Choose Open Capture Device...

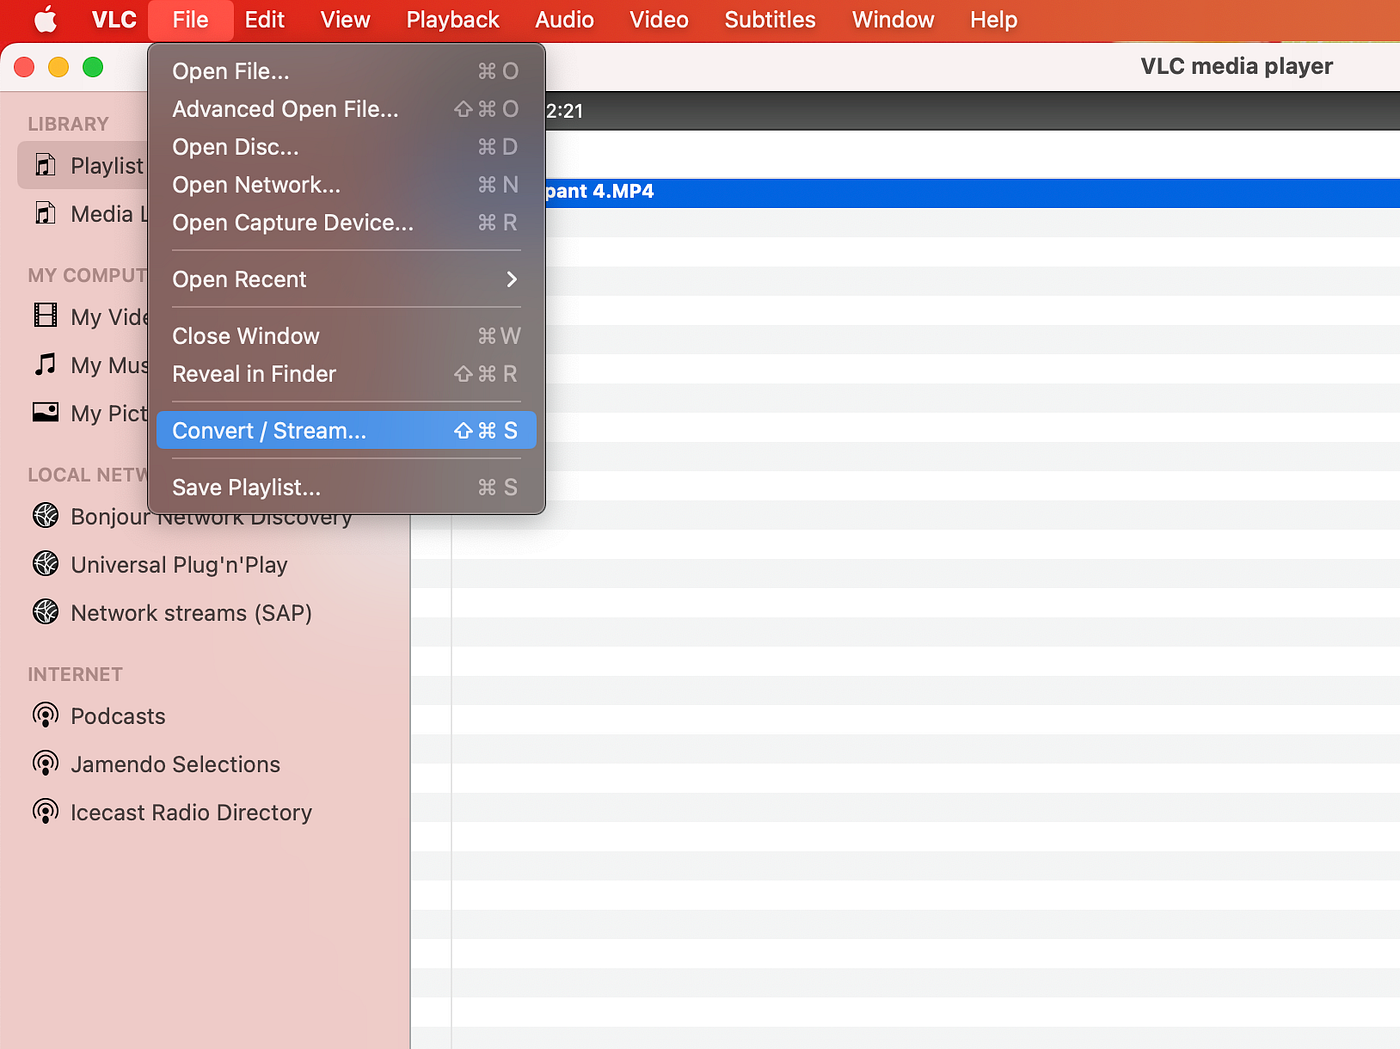pos(346,223)
